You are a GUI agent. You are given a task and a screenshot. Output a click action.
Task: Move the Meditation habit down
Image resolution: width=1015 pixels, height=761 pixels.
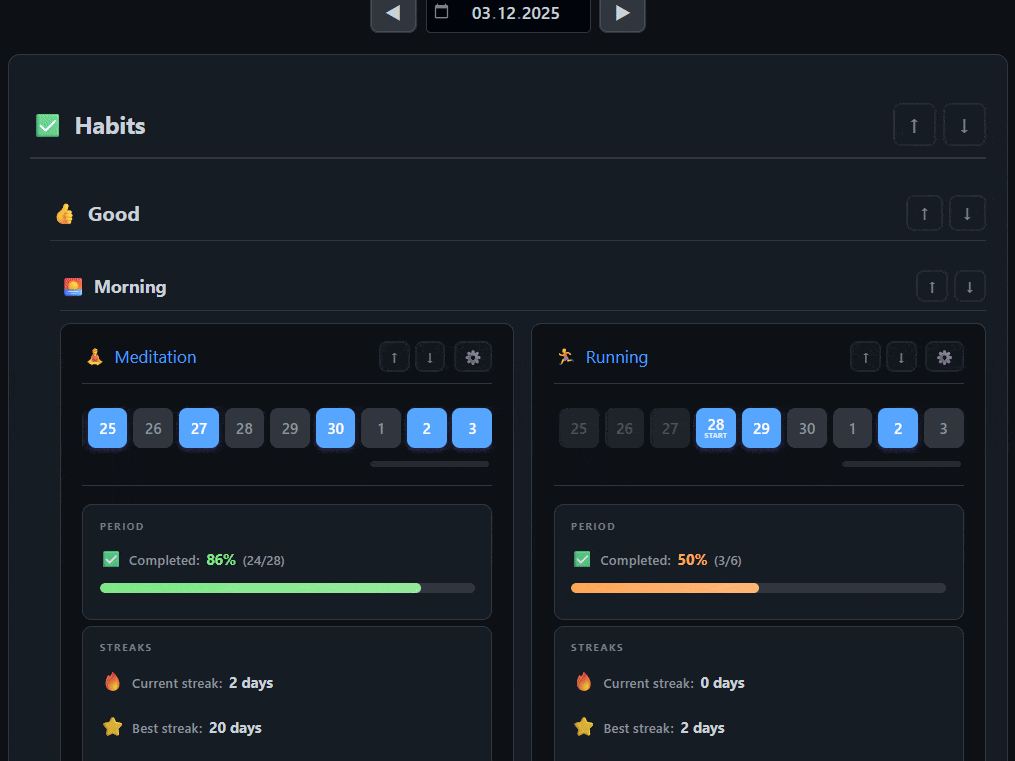(x=430, y=357)
